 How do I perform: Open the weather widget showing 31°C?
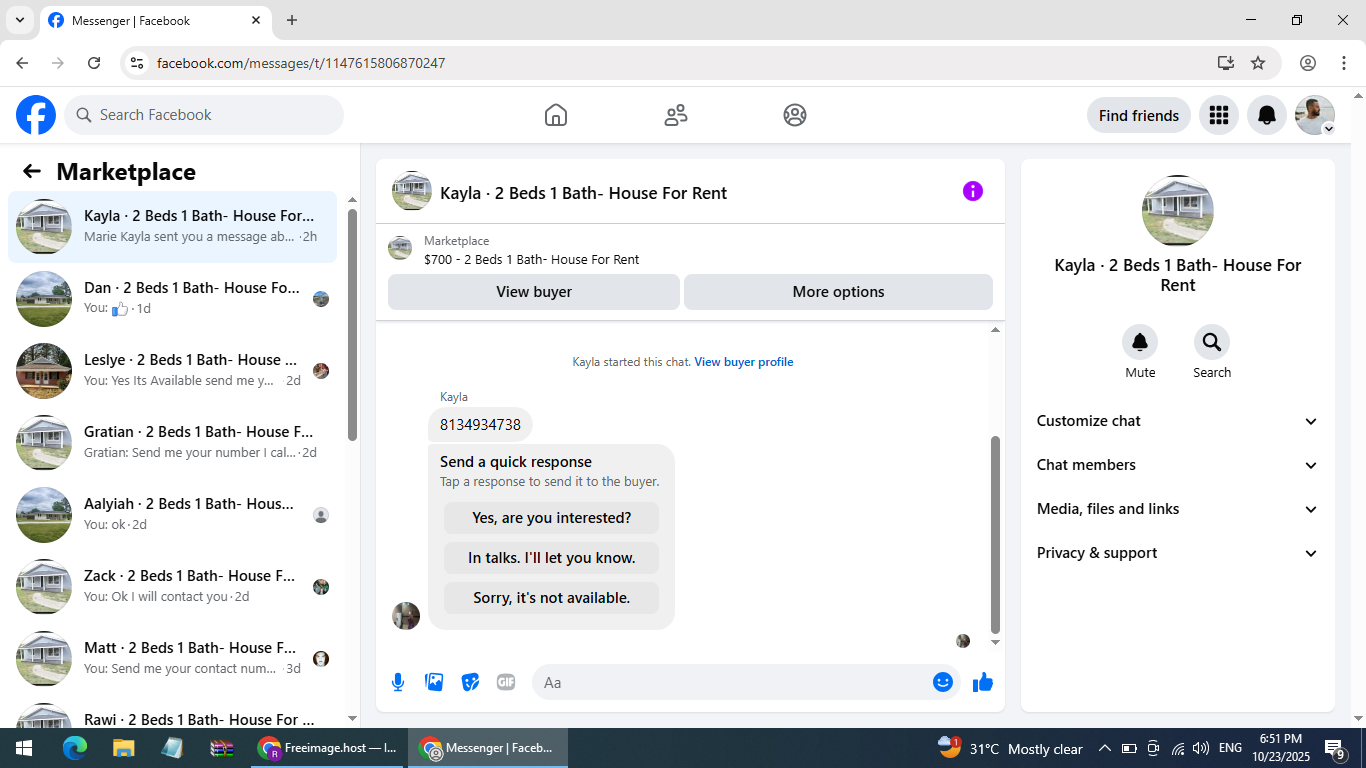[x=1010, y=748]
